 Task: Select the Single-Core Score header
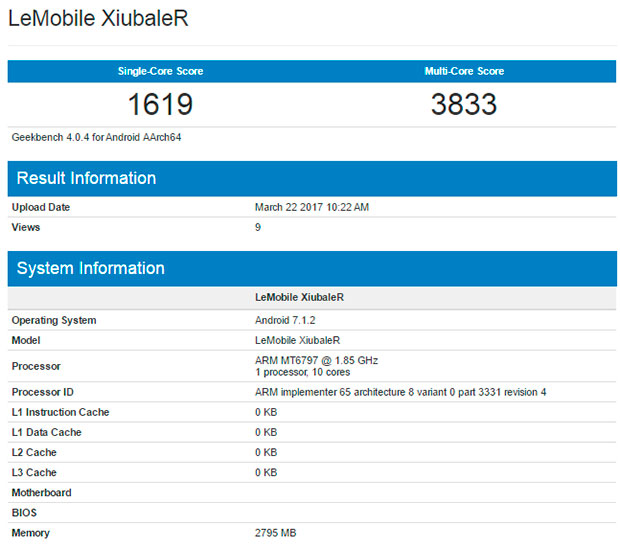tap(159, 71)
